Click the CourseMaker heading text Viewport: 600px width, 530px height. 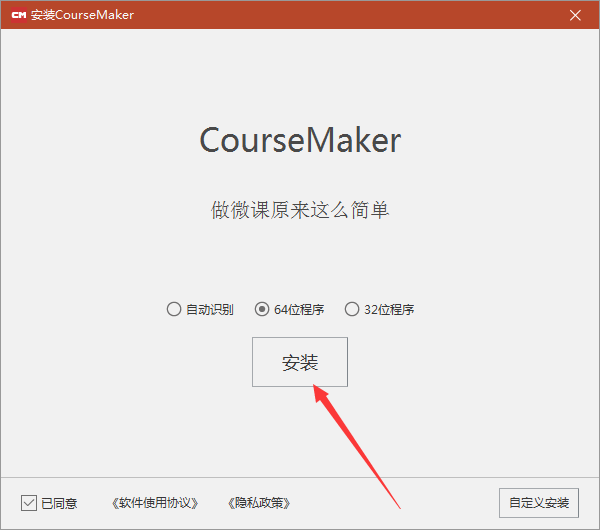(300, 140)
